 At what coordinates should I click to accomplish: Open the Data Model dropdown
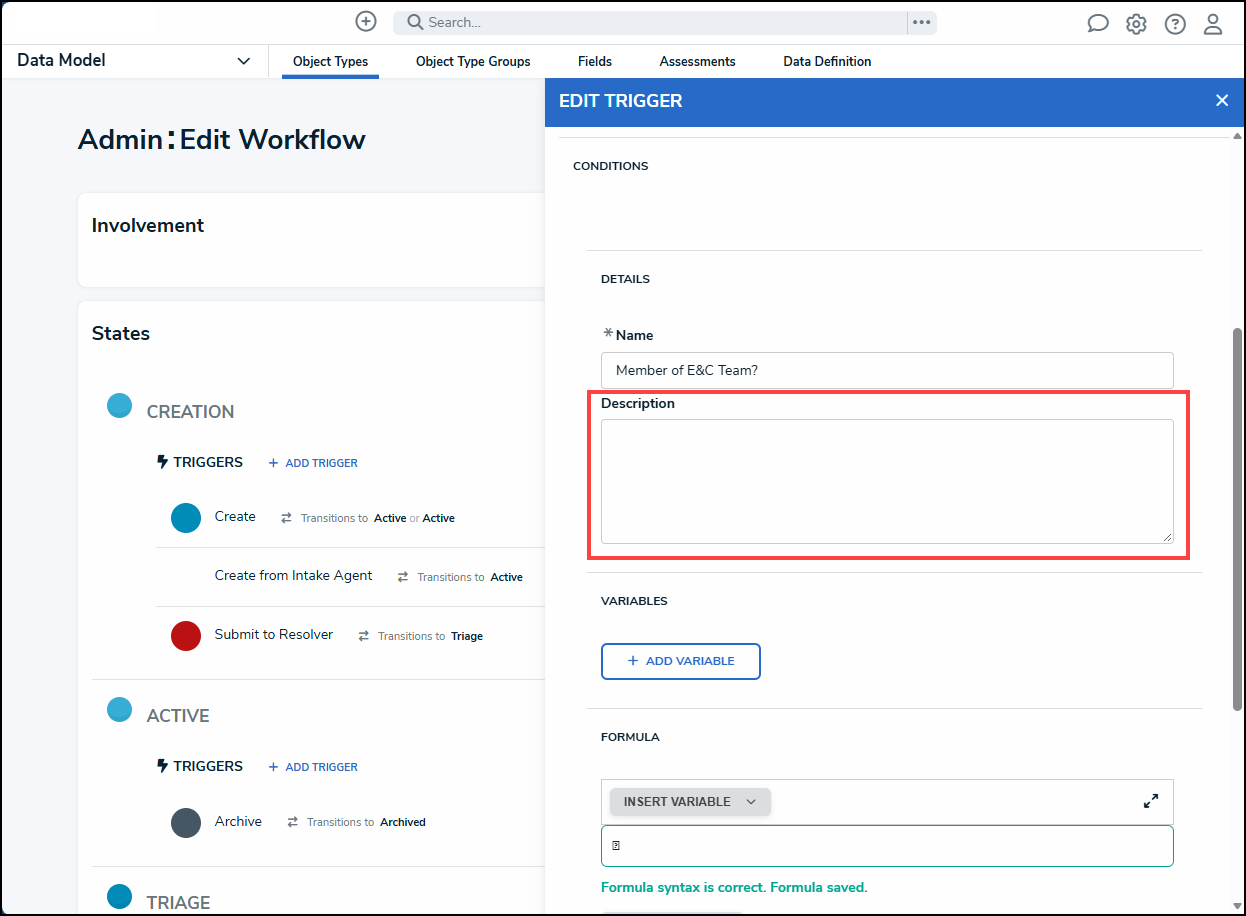(134, 61)
